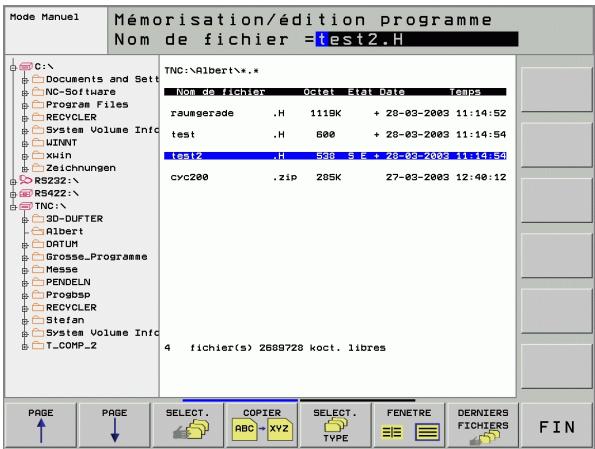Image resolution: width=595 pixels, height=449 pixels.
Task: Click the FIN softkey
Action: (x=557, y=425)
